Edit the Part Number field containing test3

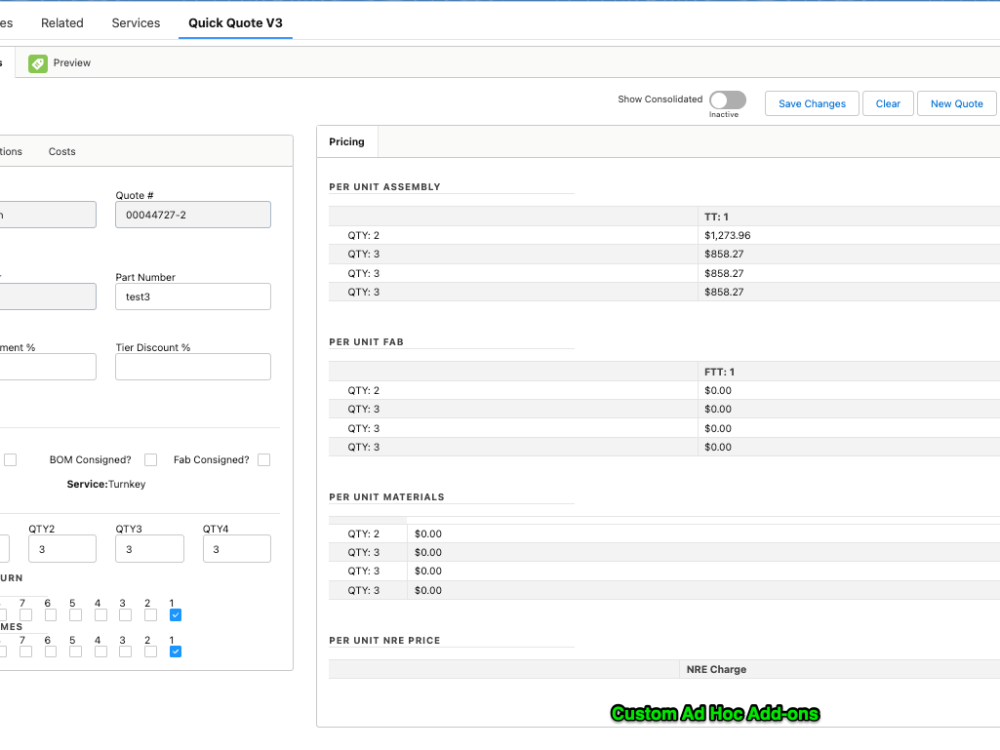192,296
